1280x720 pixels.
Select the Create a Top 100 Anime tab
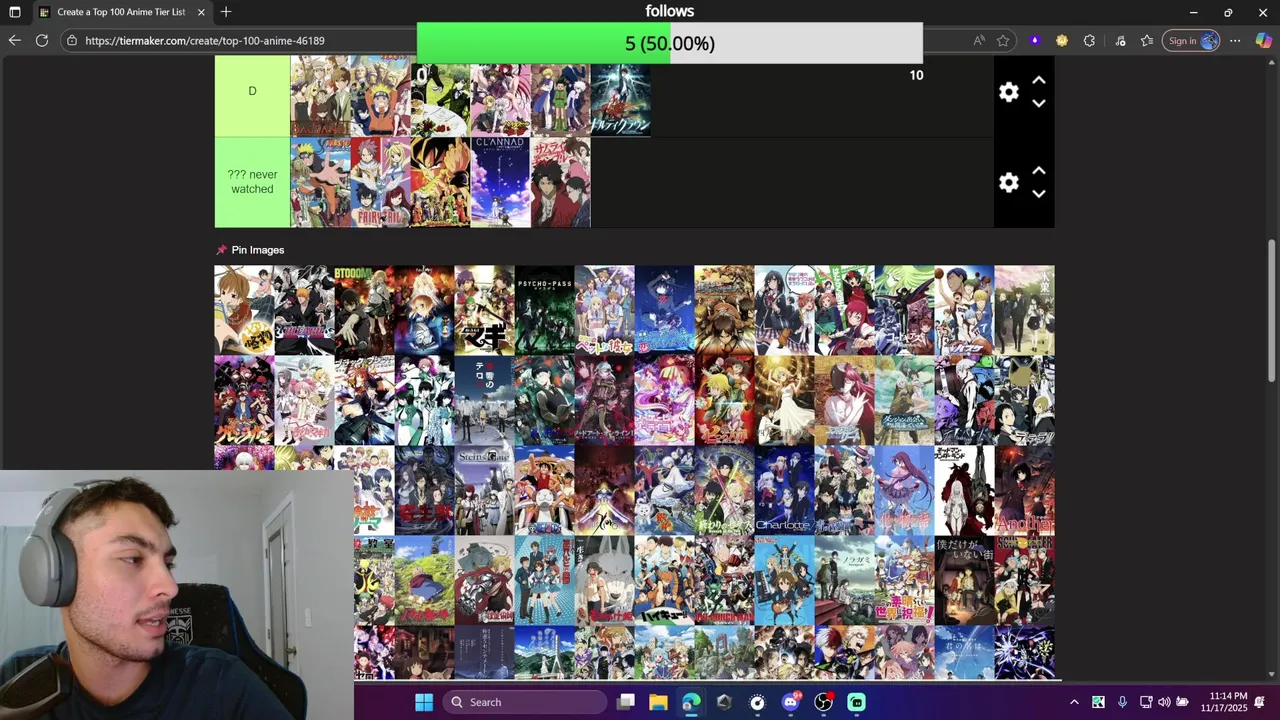(121, 12)
